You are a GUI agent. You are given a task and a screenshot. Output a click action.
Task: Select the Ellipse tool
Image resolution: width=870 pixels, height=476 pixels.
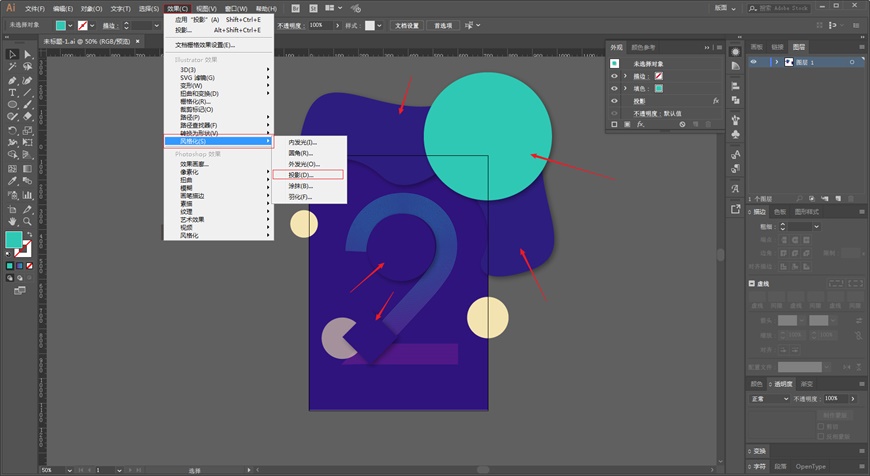(x=12, y=105)
